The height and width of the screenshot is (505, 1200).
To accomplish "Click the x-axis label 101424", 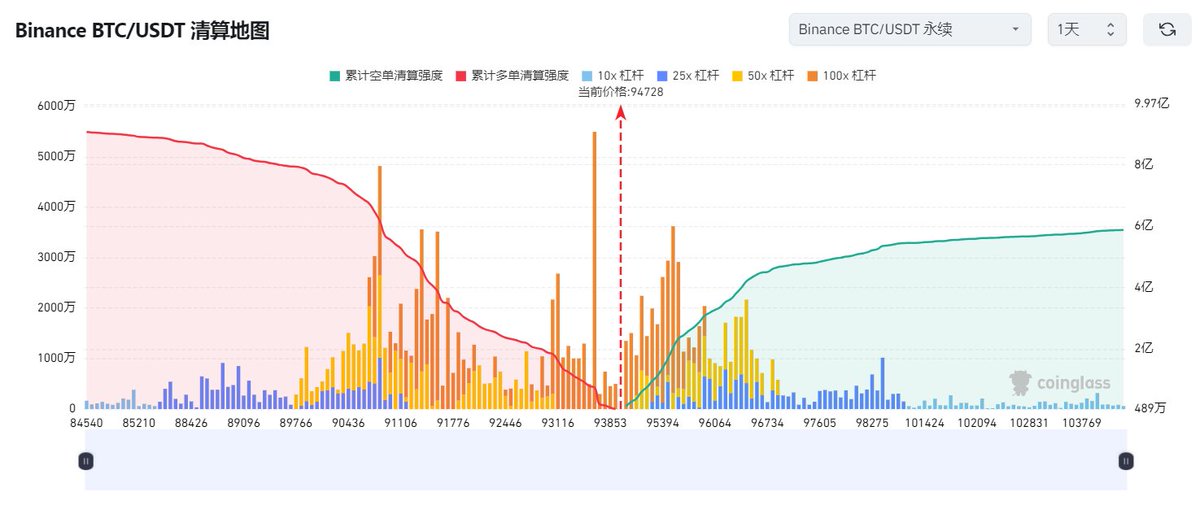I will (923, 423).
